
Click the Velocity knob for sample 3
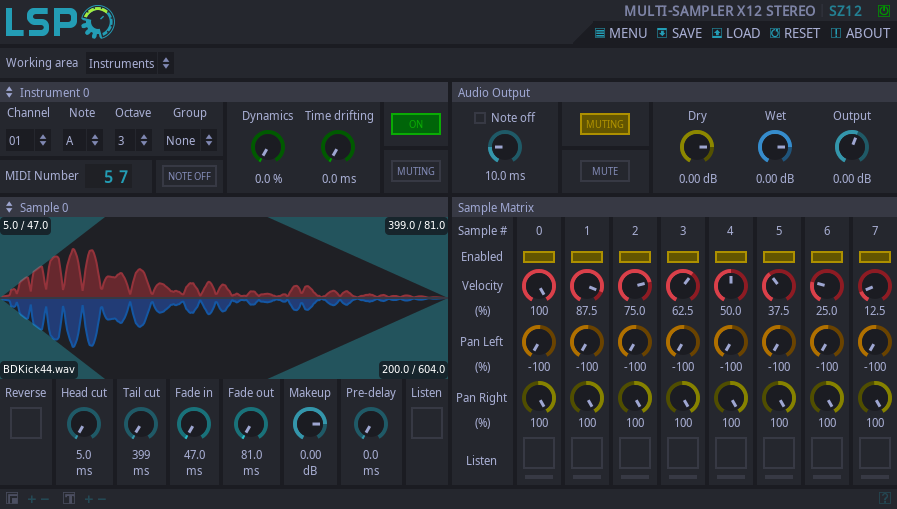coord(682,285)
